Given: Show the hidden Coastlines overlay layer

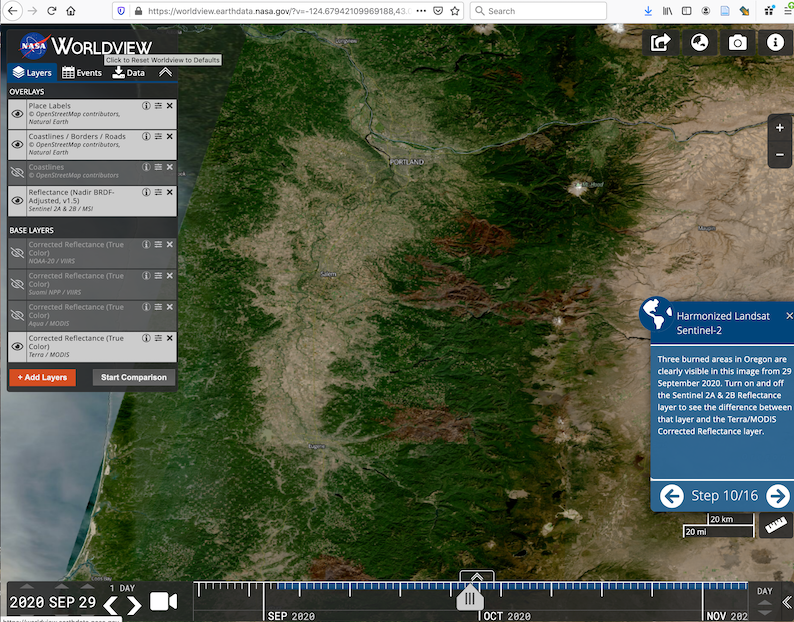Looking at the screenshot, I should (17, 172).
